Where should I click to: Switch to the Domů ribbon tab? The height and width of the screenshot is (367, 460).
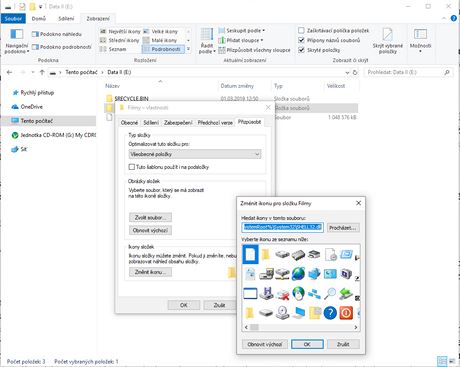point(39,19)
